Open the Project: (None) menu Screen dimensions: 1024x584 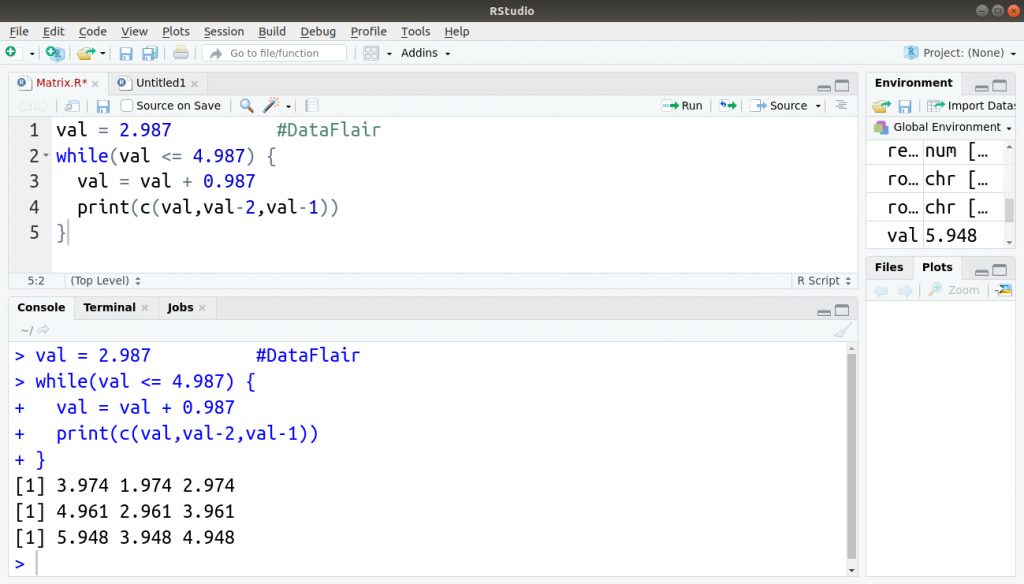pos(960,53)
